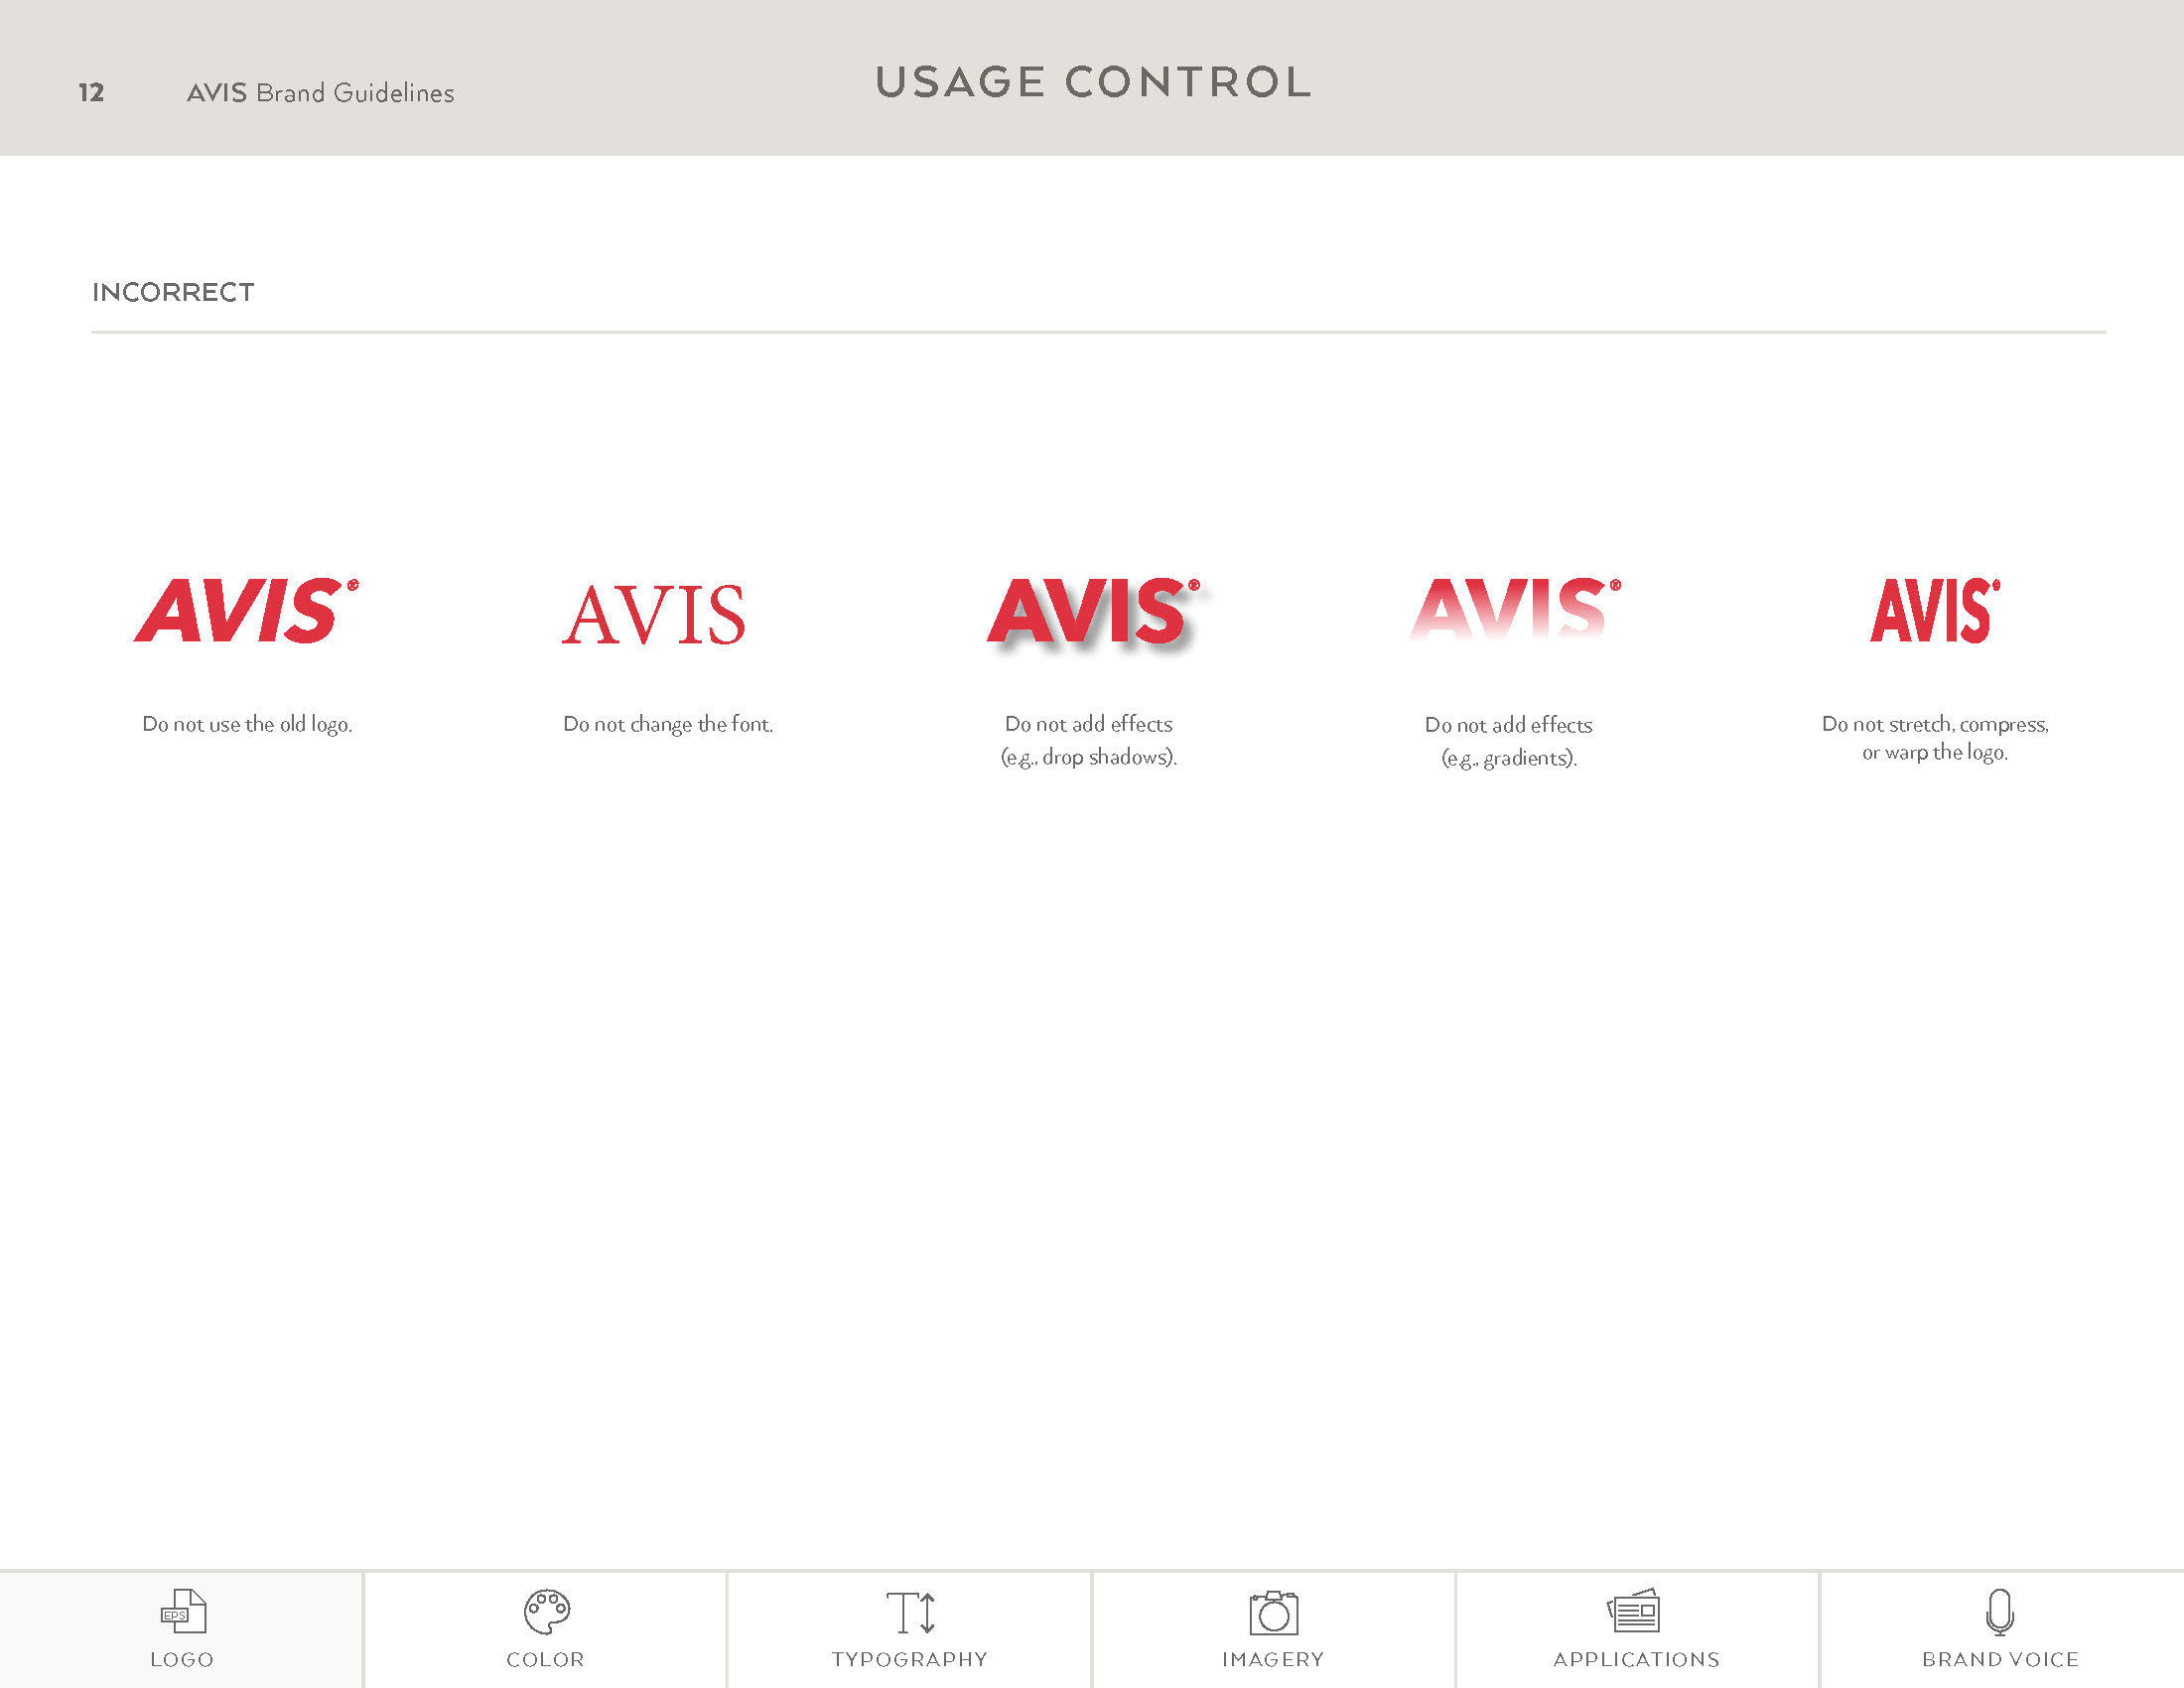Click the 'AVIS Brand Guidelines' header text
The height and width of the screenshot is (1688, 2184).
(320, 93)
